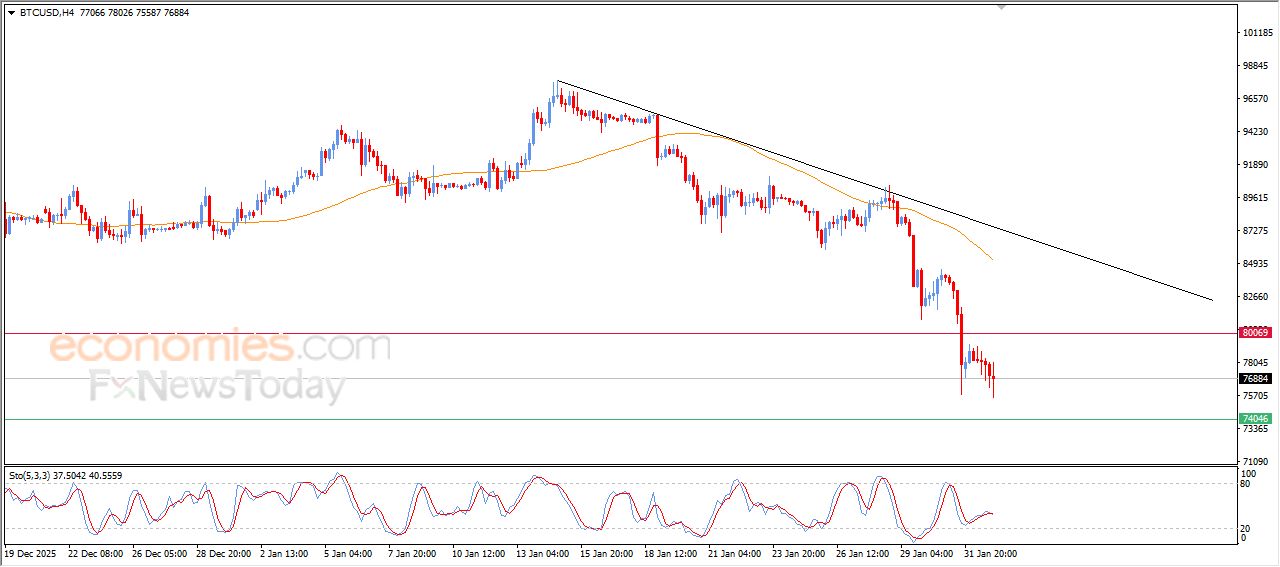
Task: Click the economies.com watermark logo
Action: (x=220, y=347)
